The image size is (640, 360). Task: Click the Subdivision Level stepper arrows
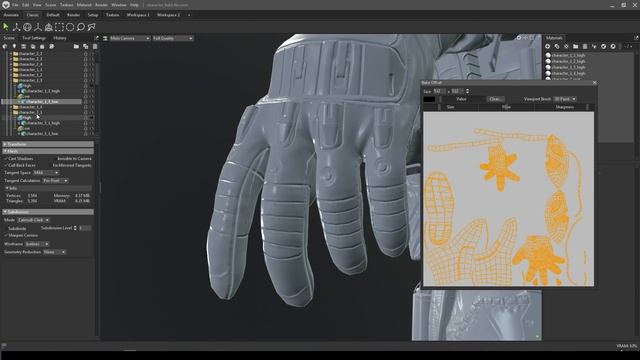(x=75, y=228)
